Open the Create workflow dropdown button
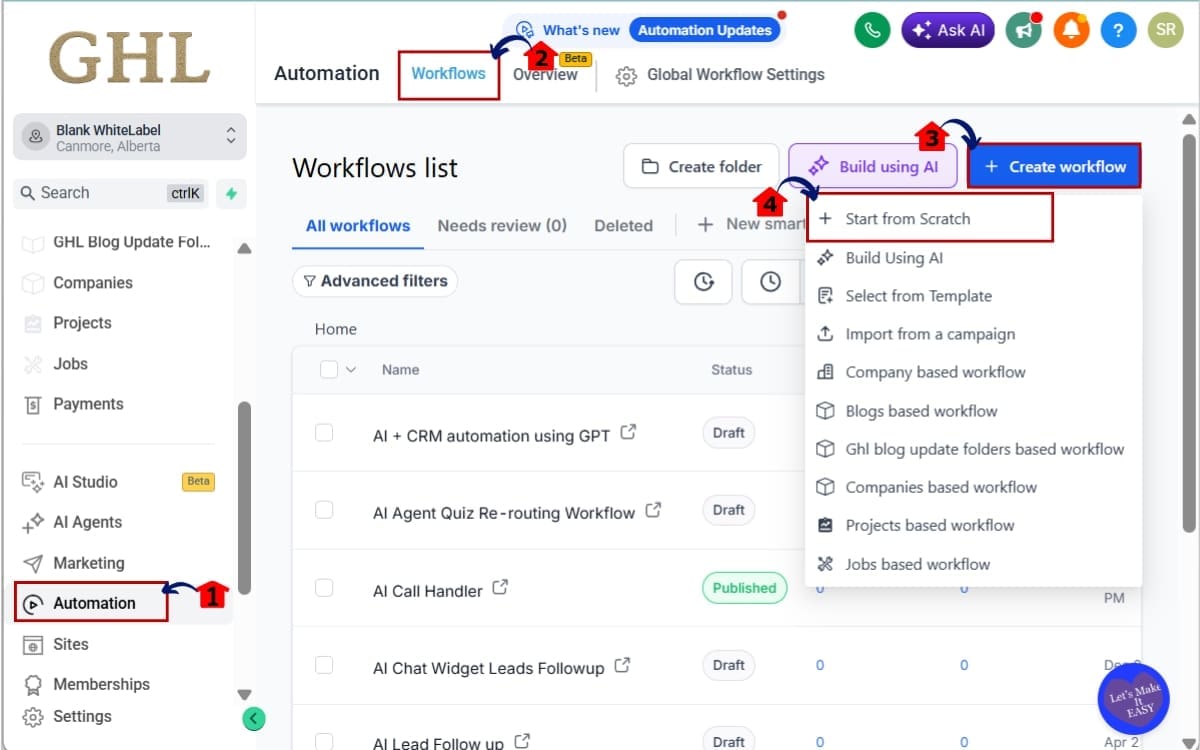 1054,166
